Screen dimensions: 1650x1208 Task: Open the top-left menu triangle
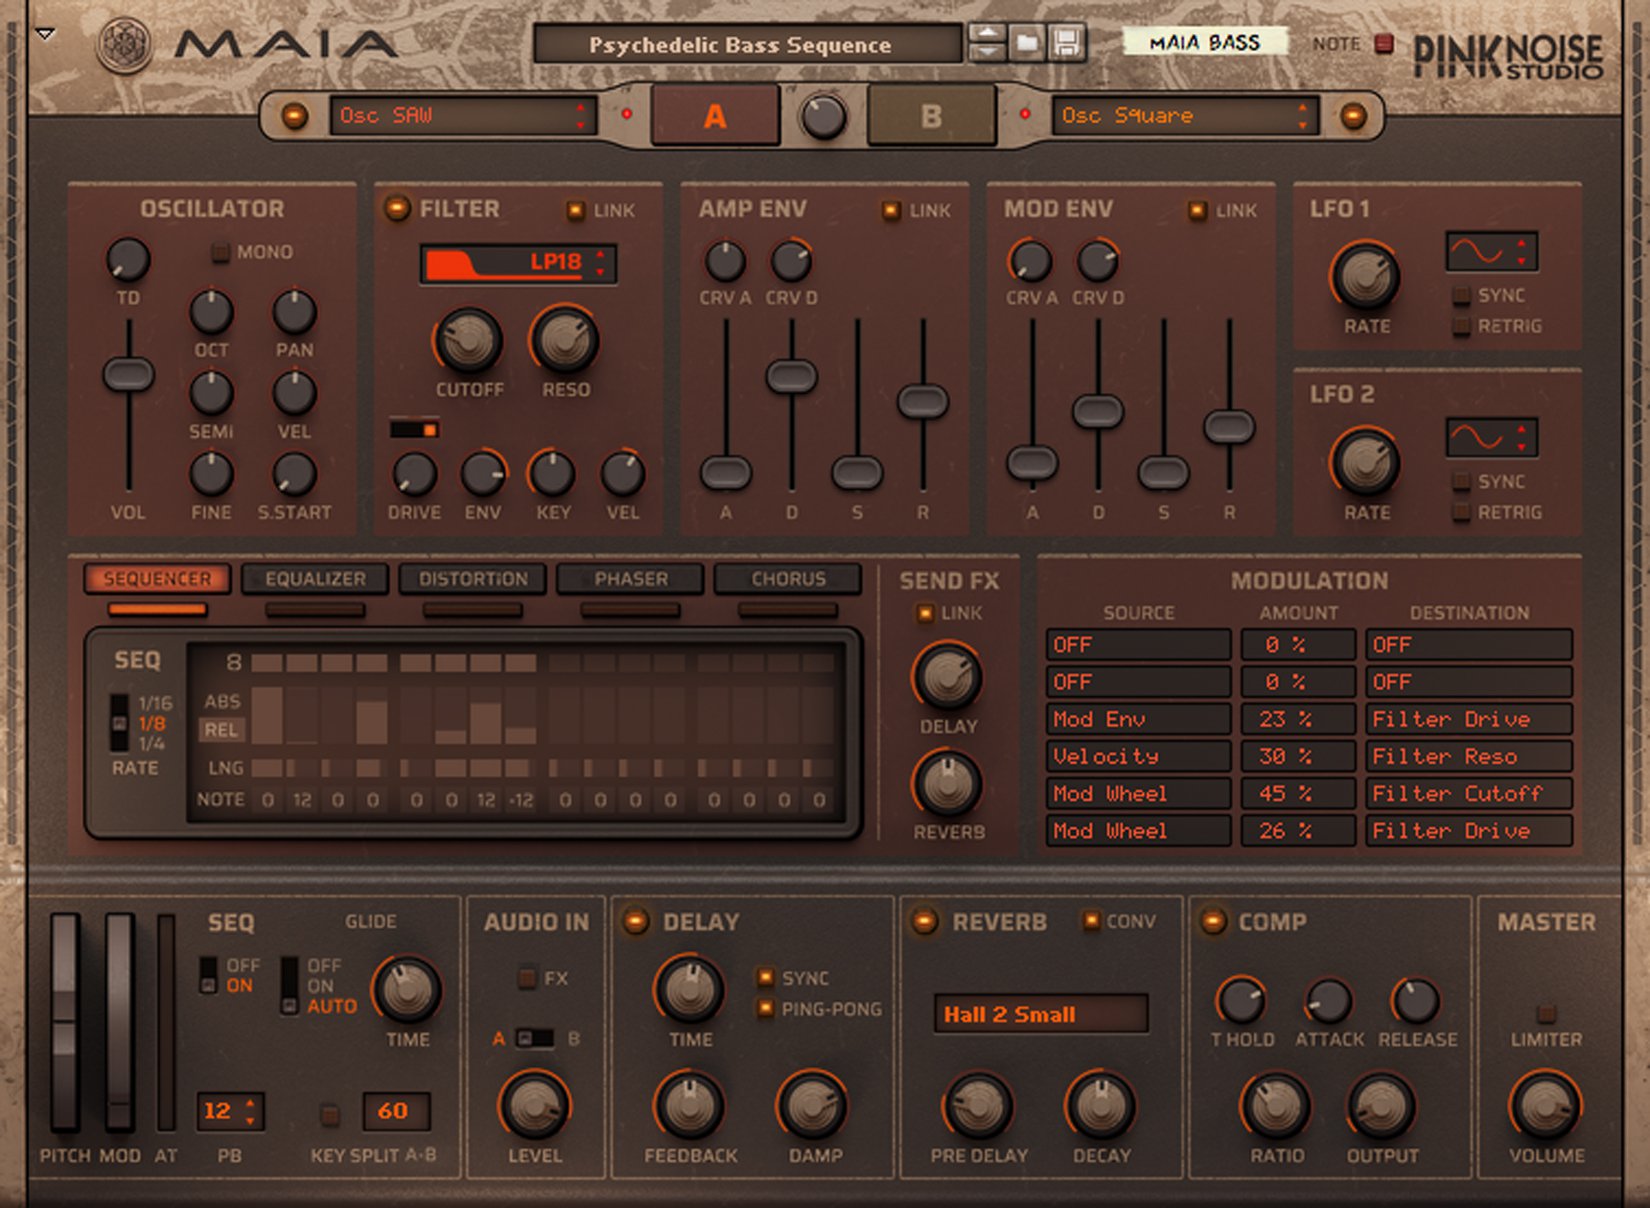(45, 34)
